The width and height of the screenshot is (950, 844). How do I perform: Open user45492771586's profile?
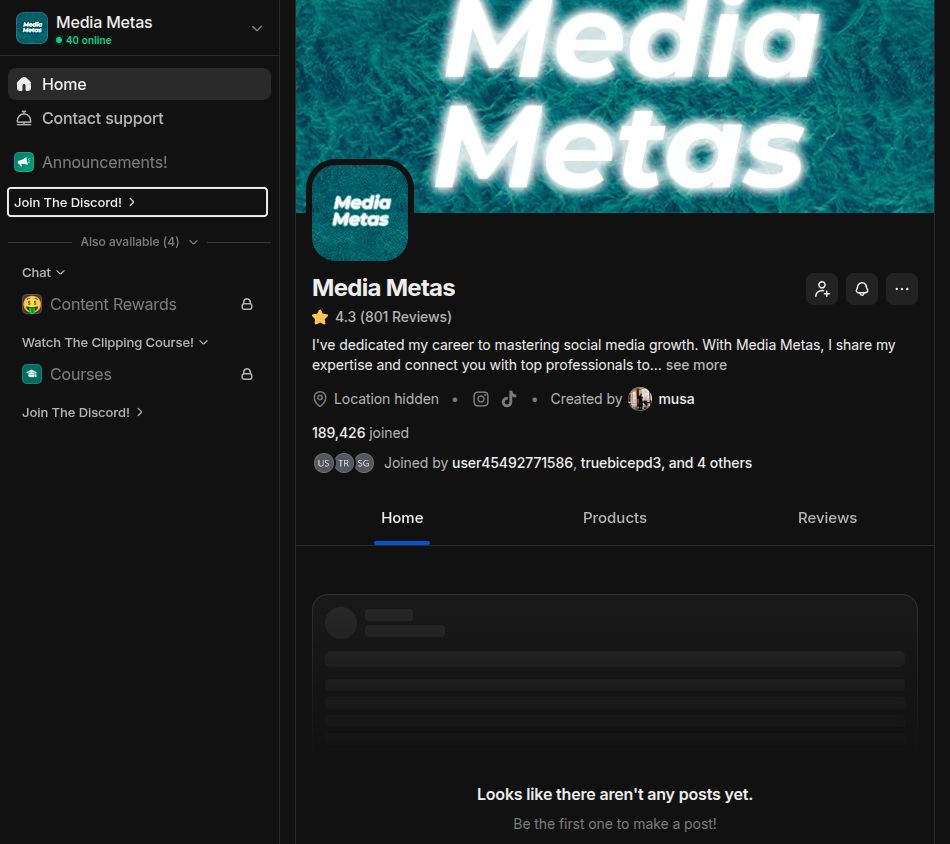[x=512, y=463]
